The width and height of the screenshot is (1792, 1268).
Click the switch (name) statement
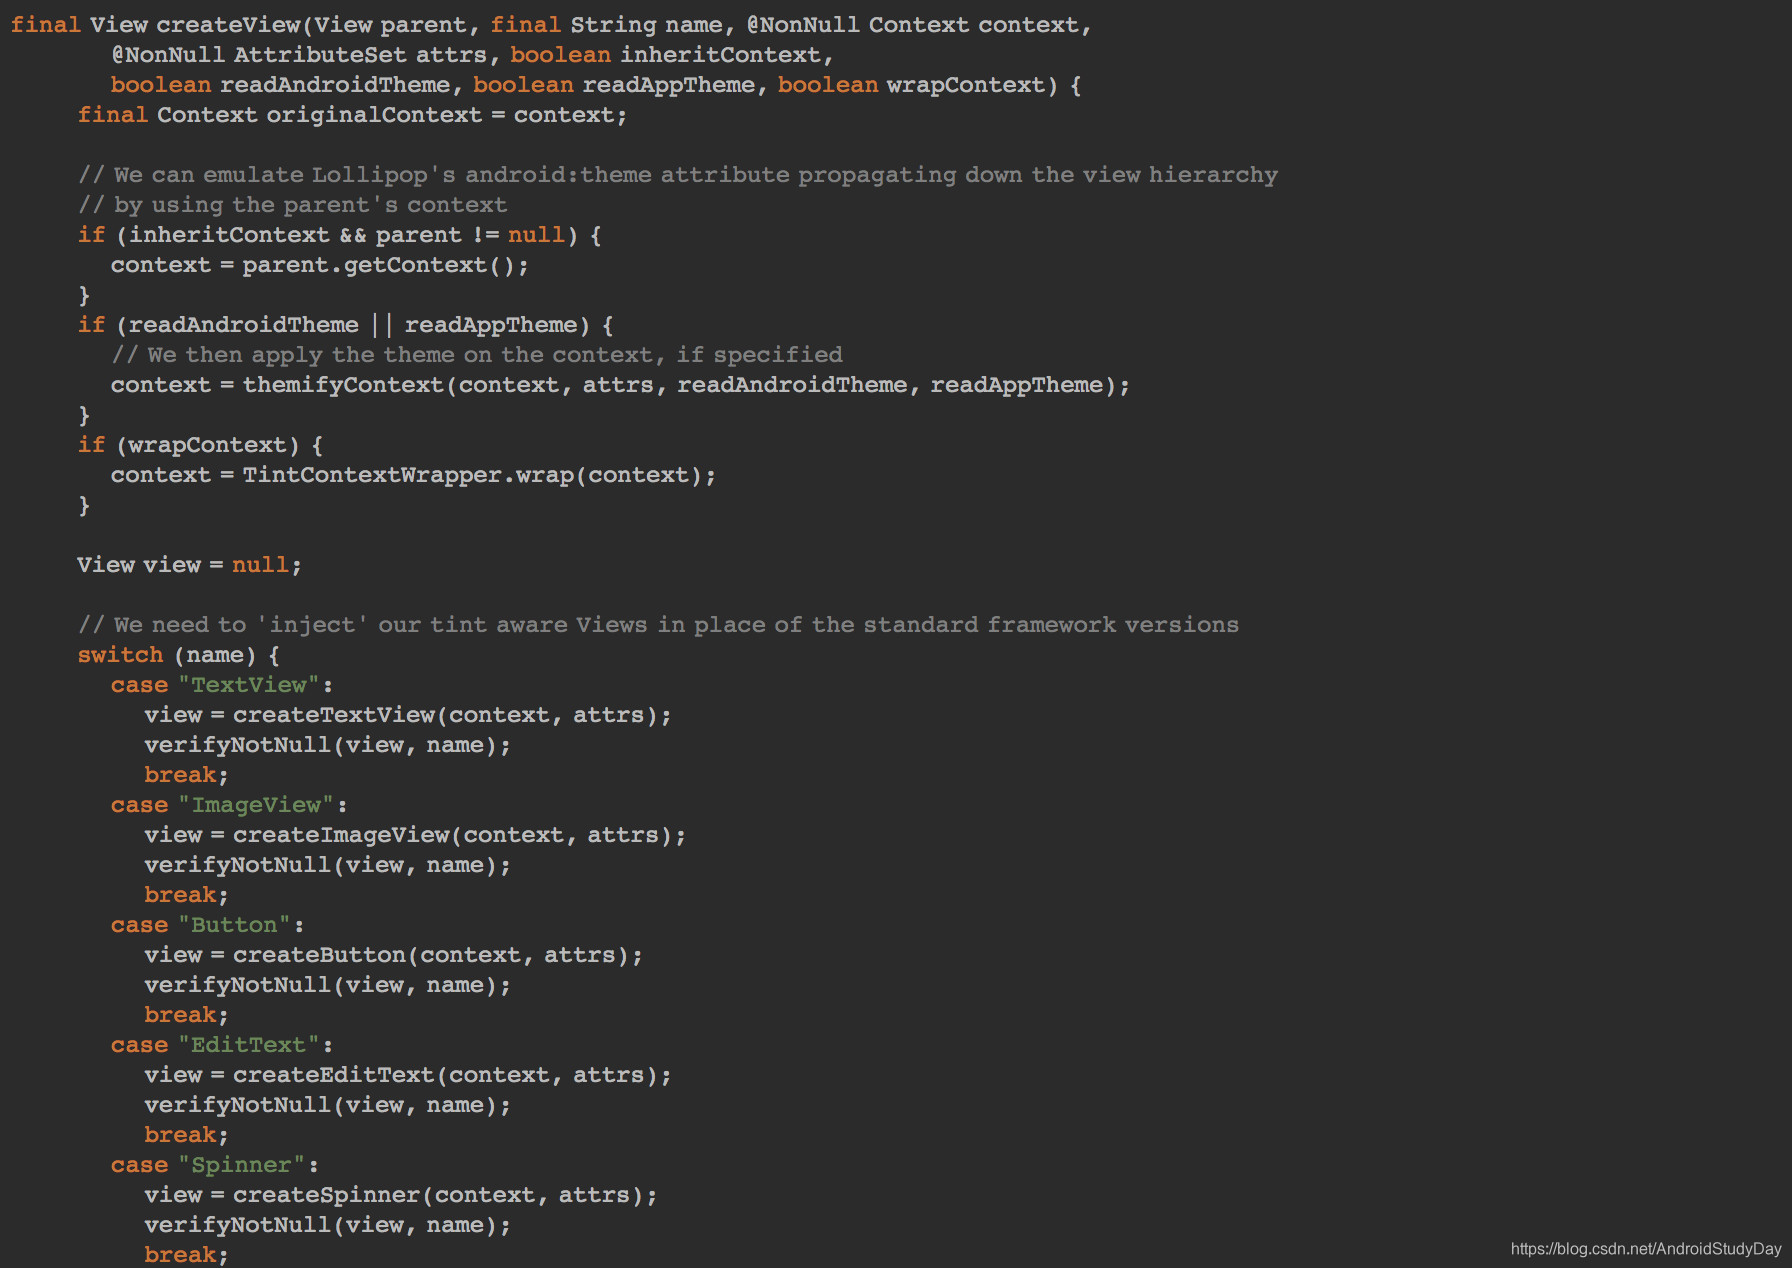(179, 655)
